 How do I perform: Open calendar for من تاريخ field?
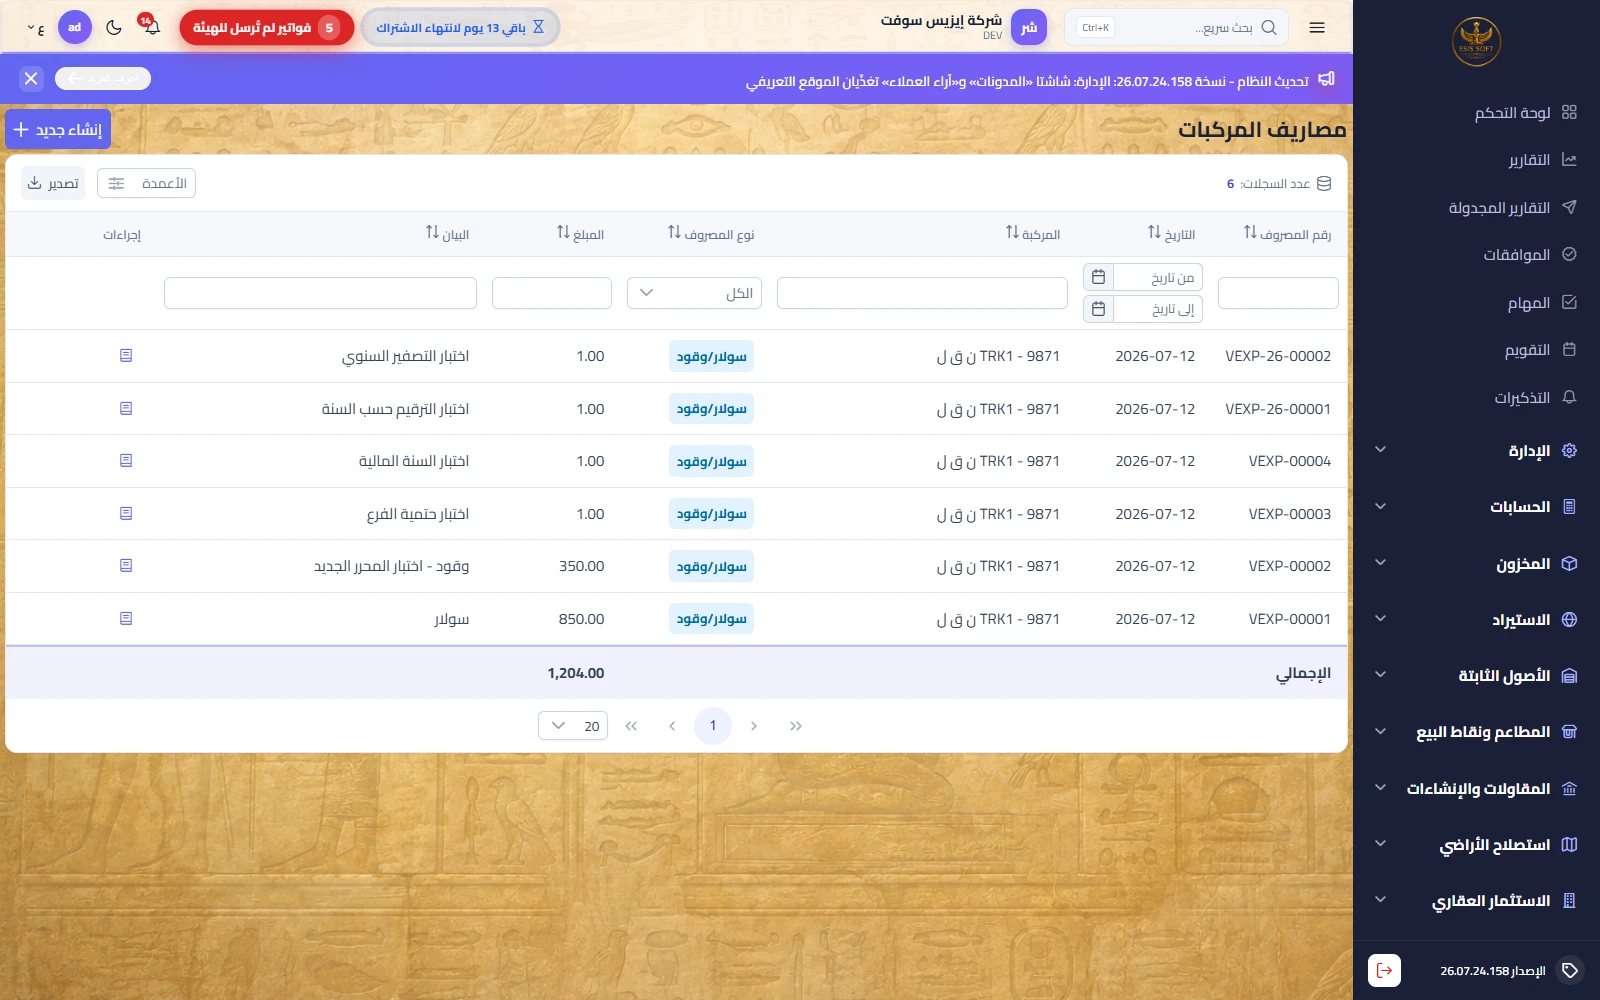point(1098,277)
